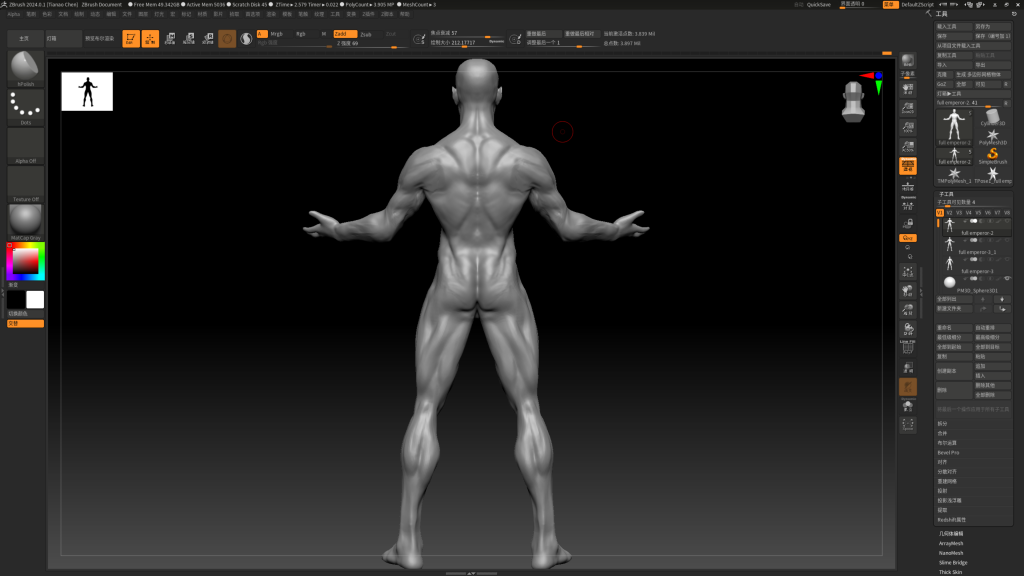Click the black main color swatch
1024x576 pixels.
[x=16, y=300]
